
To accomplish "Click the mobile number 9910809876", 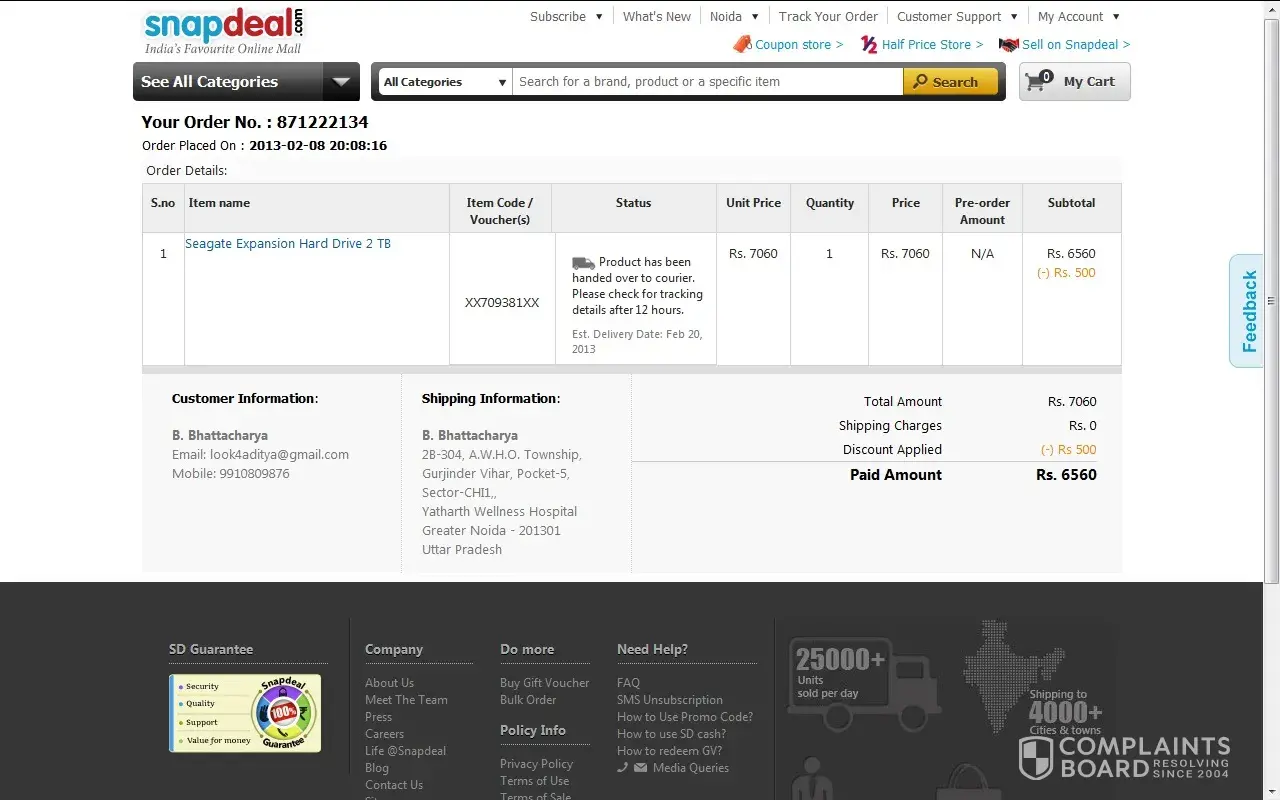I will coord(254,474).
